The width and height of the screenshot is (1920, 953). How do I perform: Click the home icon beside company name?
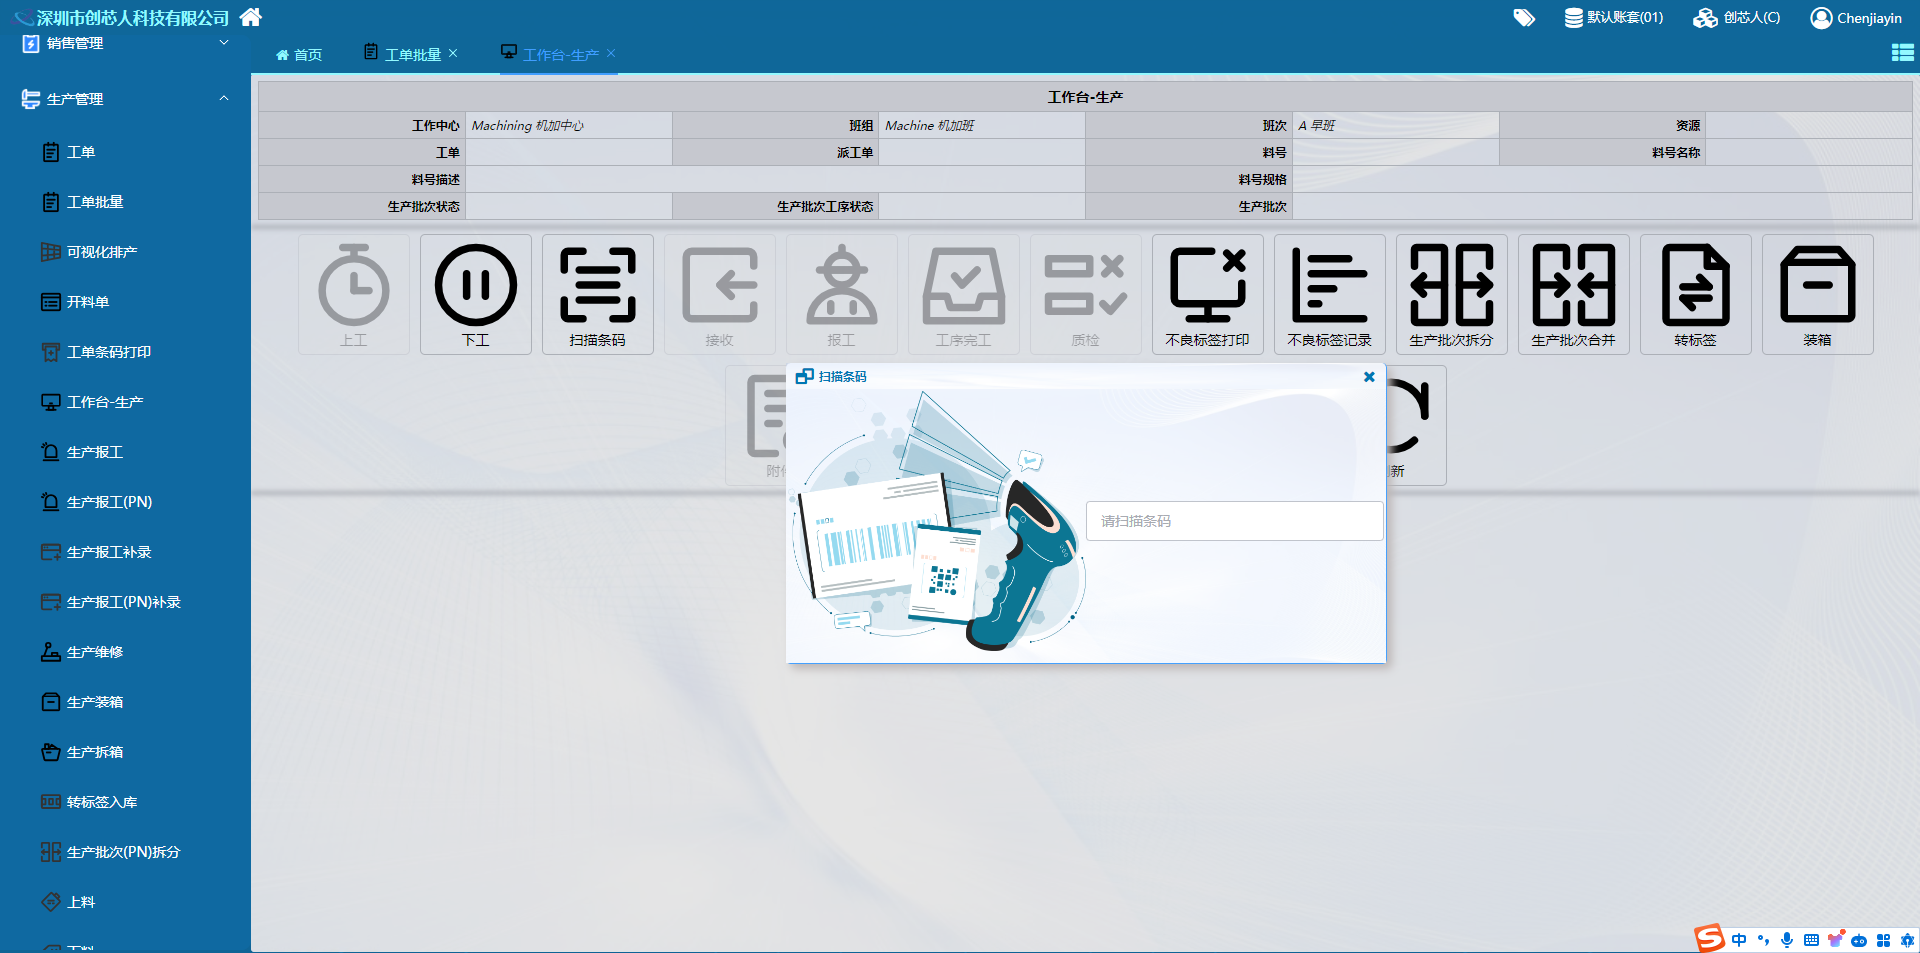pyautogui.click(x=251, y=17)
